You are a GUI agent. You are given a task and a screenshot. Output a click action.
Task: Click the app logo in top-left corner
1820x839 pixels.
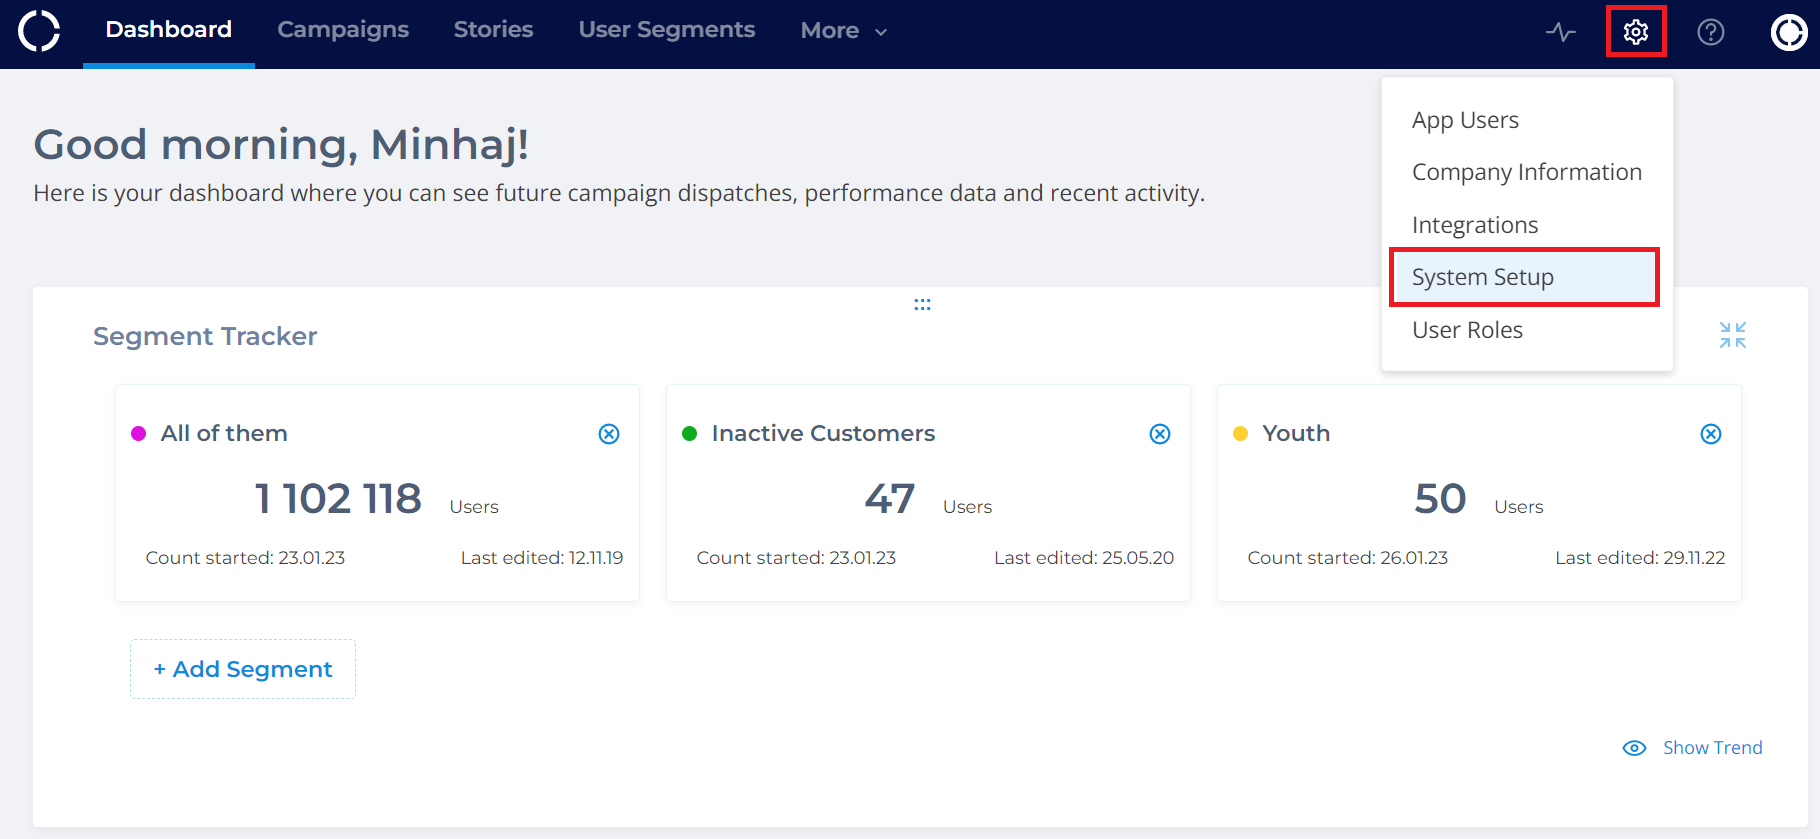coord(39,30)
